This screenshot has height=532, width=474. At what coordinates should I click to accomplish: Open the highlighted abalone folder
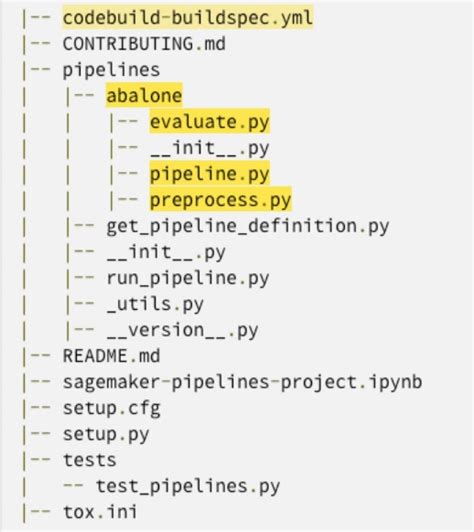coord(144,95)
